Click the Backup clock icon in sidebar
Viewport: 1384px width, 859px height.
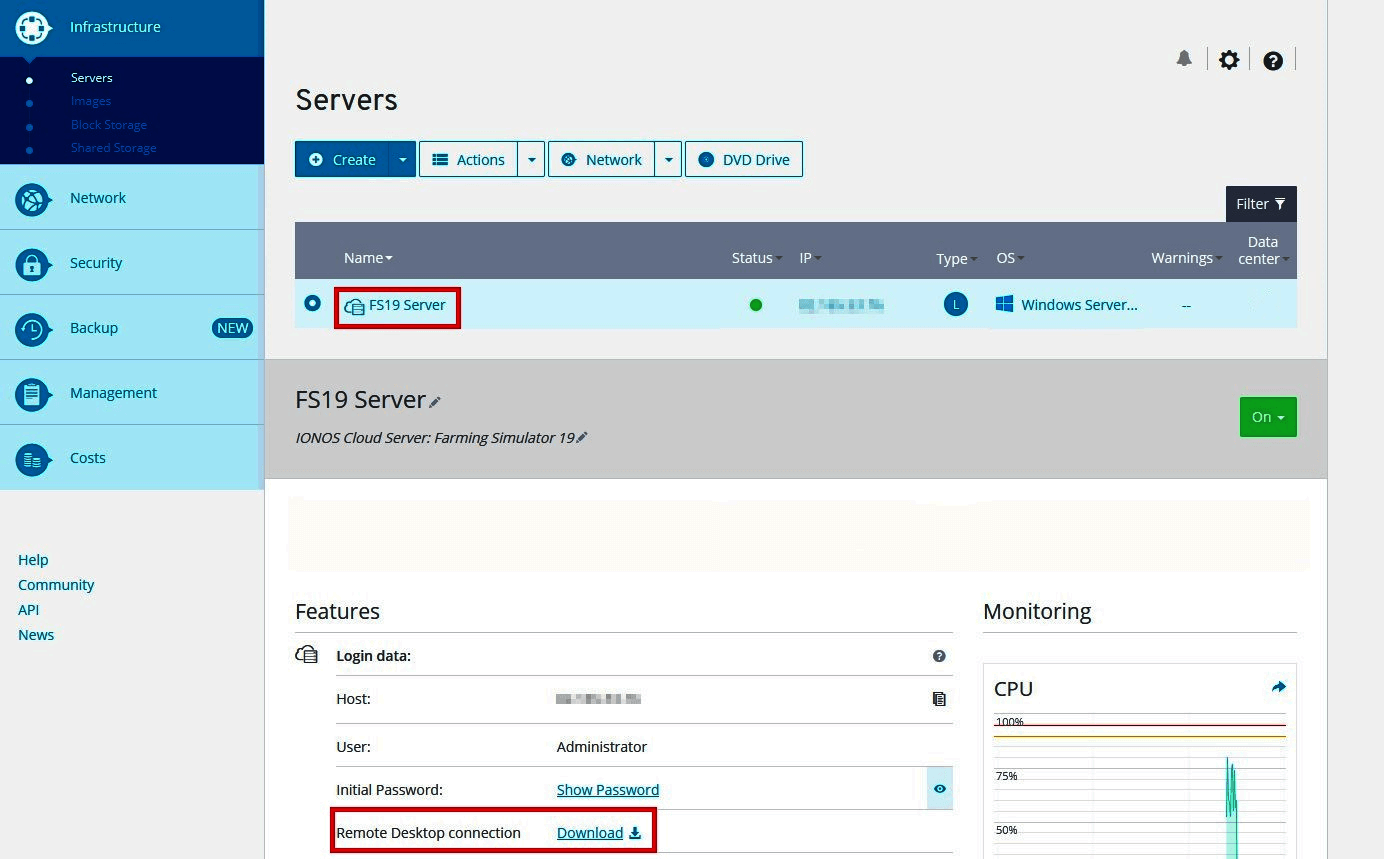click(32, 327)
